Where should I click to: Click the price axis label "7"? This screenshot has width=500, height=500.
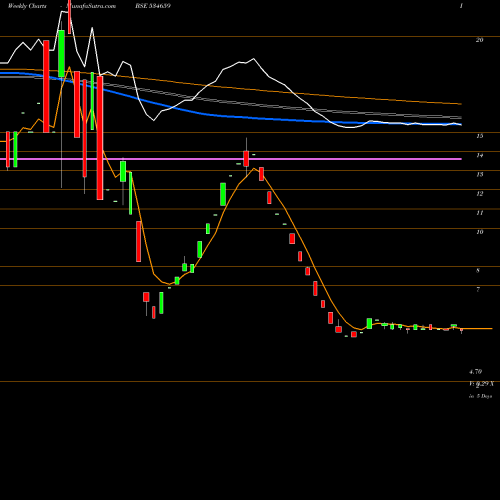[478, 289]
